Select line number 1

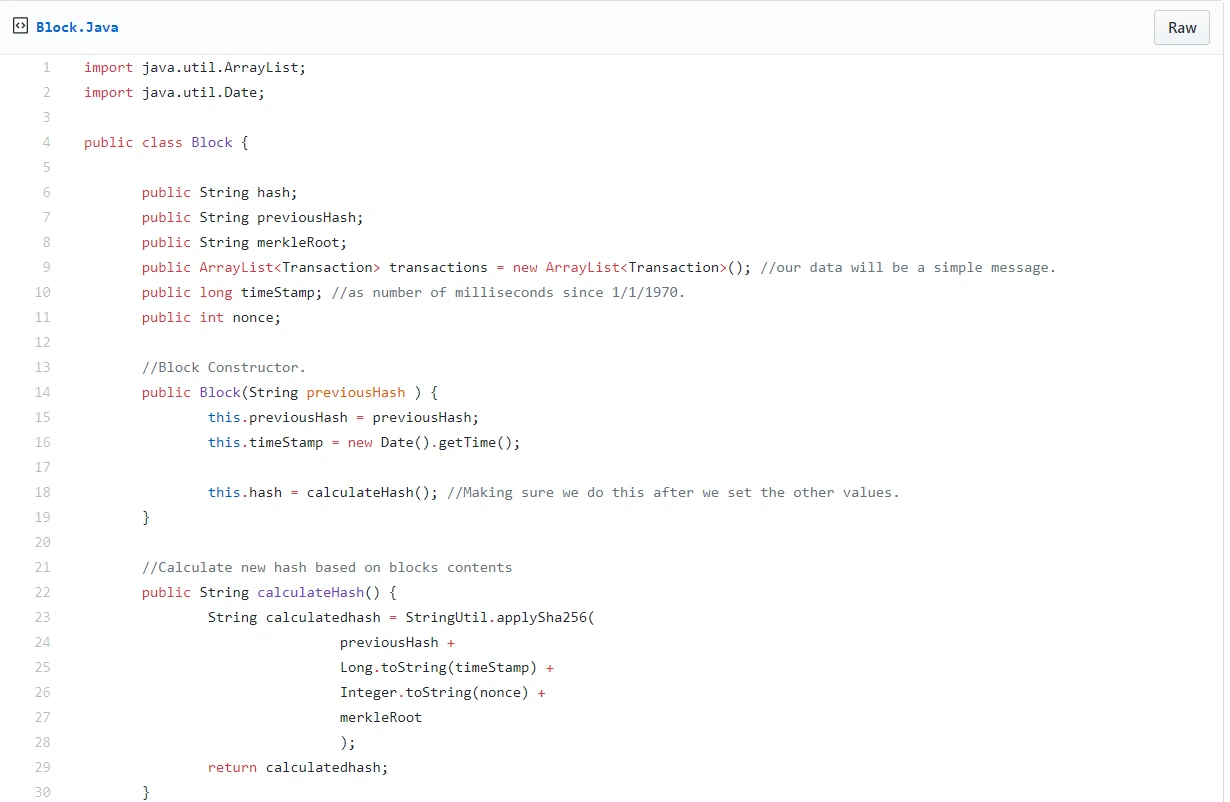click(x=46, y=68)
